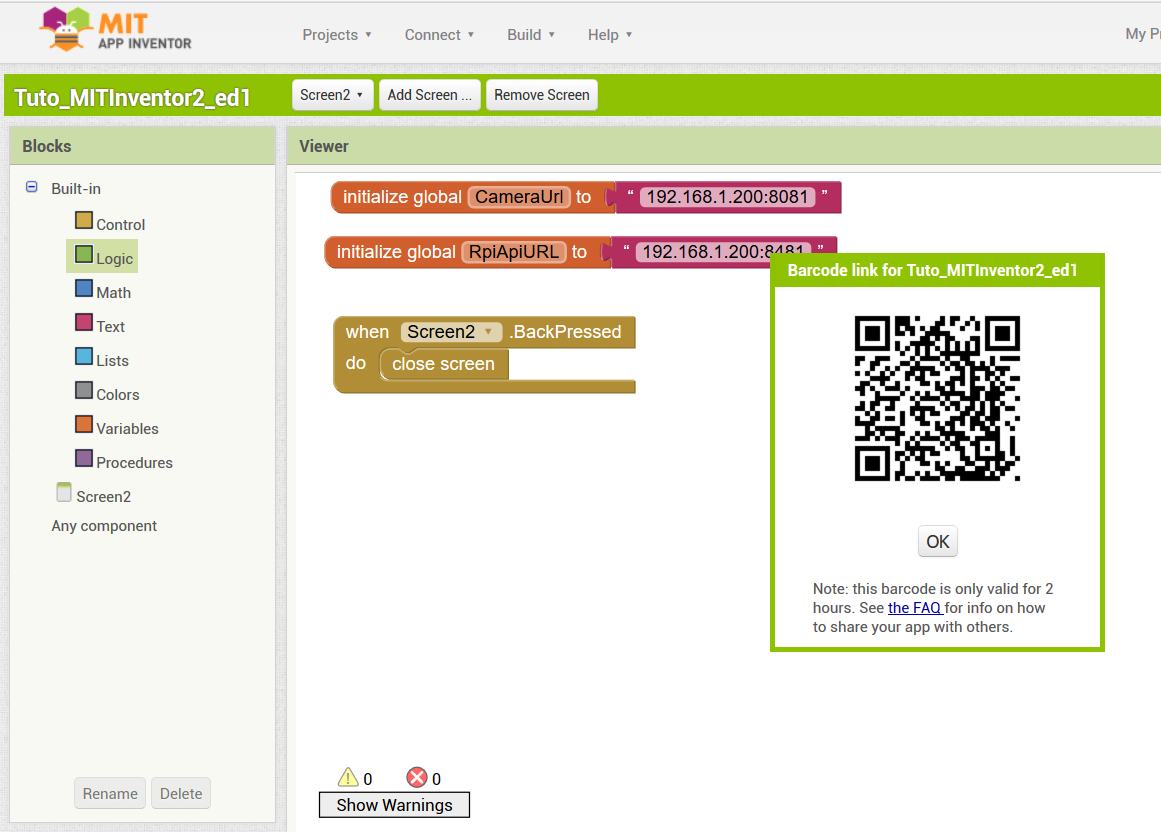The height and width of the screenshot is (832, 1161).
Task: Open the FAQ link in the barcode note
Action: pos(915,608)
